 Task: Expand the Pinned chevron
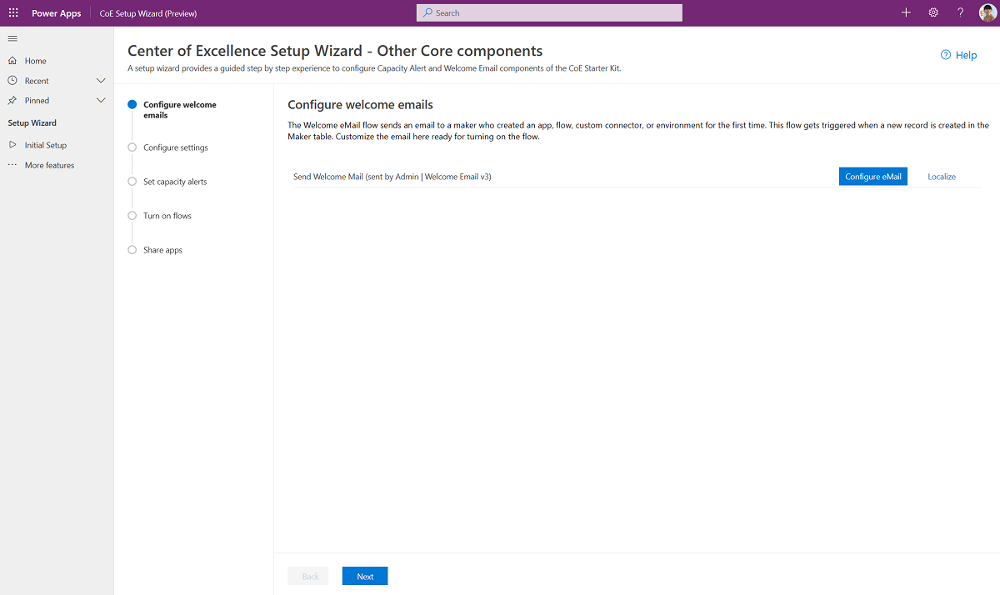[101, 100]
